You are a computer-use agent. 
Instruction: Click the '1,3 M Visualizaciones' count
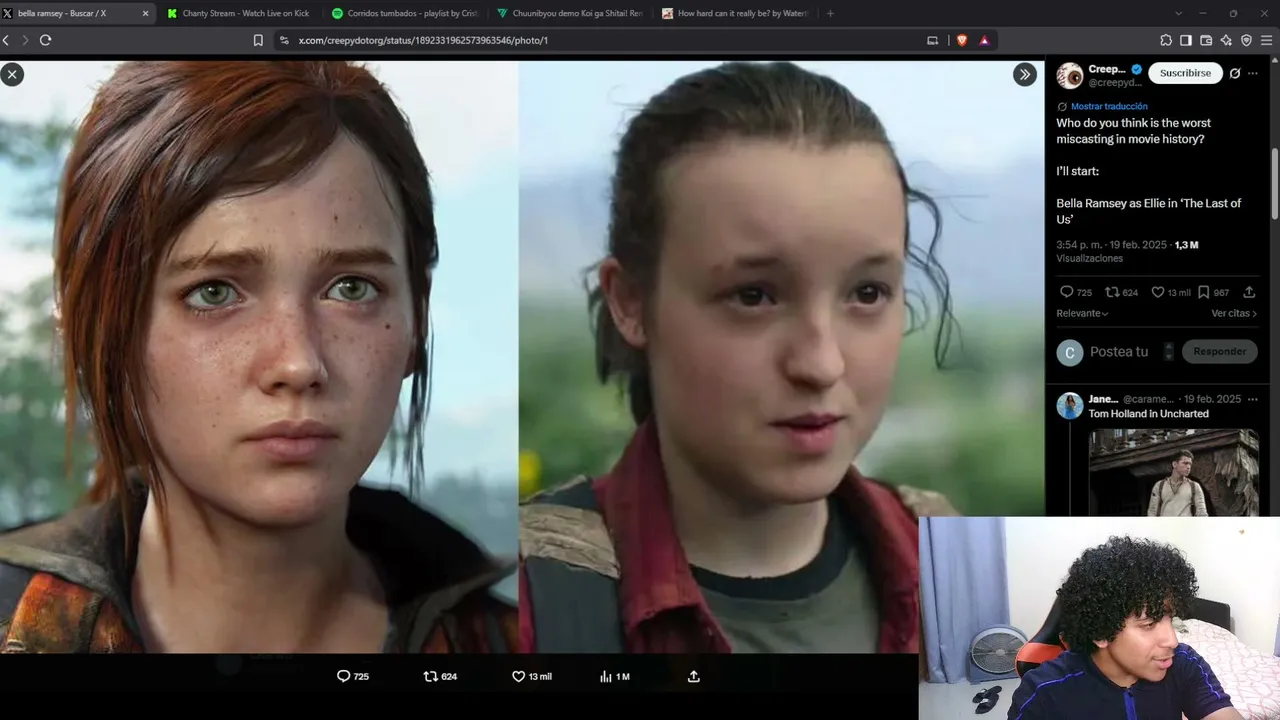click(x=1127, y=251)
